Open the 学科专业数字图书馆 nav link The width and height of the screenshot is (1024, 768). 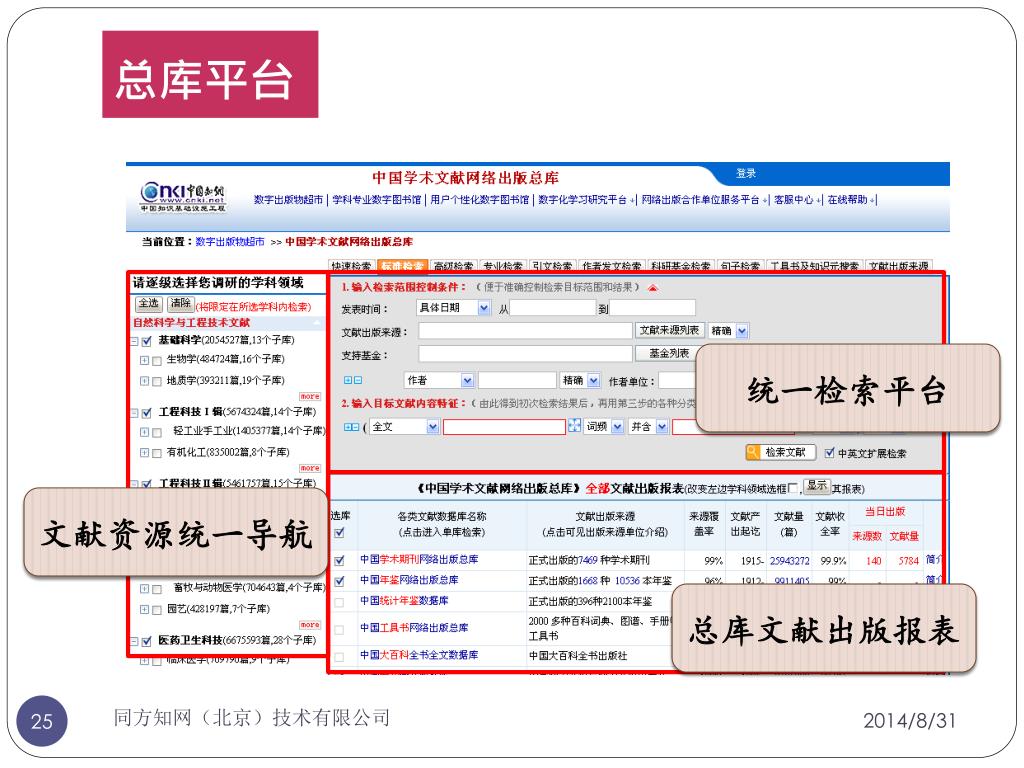coord(376,200)
